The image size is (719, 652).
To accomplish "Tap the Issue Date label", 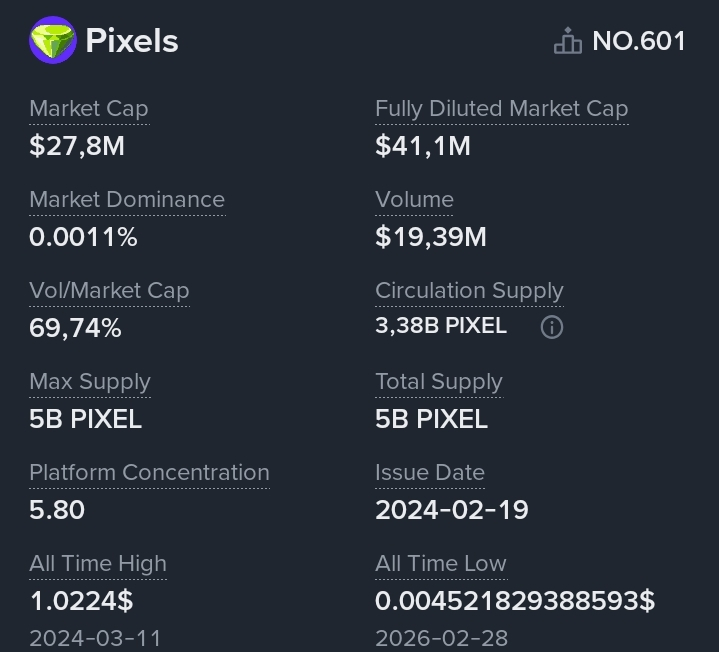I will click(x=430, y=472).
